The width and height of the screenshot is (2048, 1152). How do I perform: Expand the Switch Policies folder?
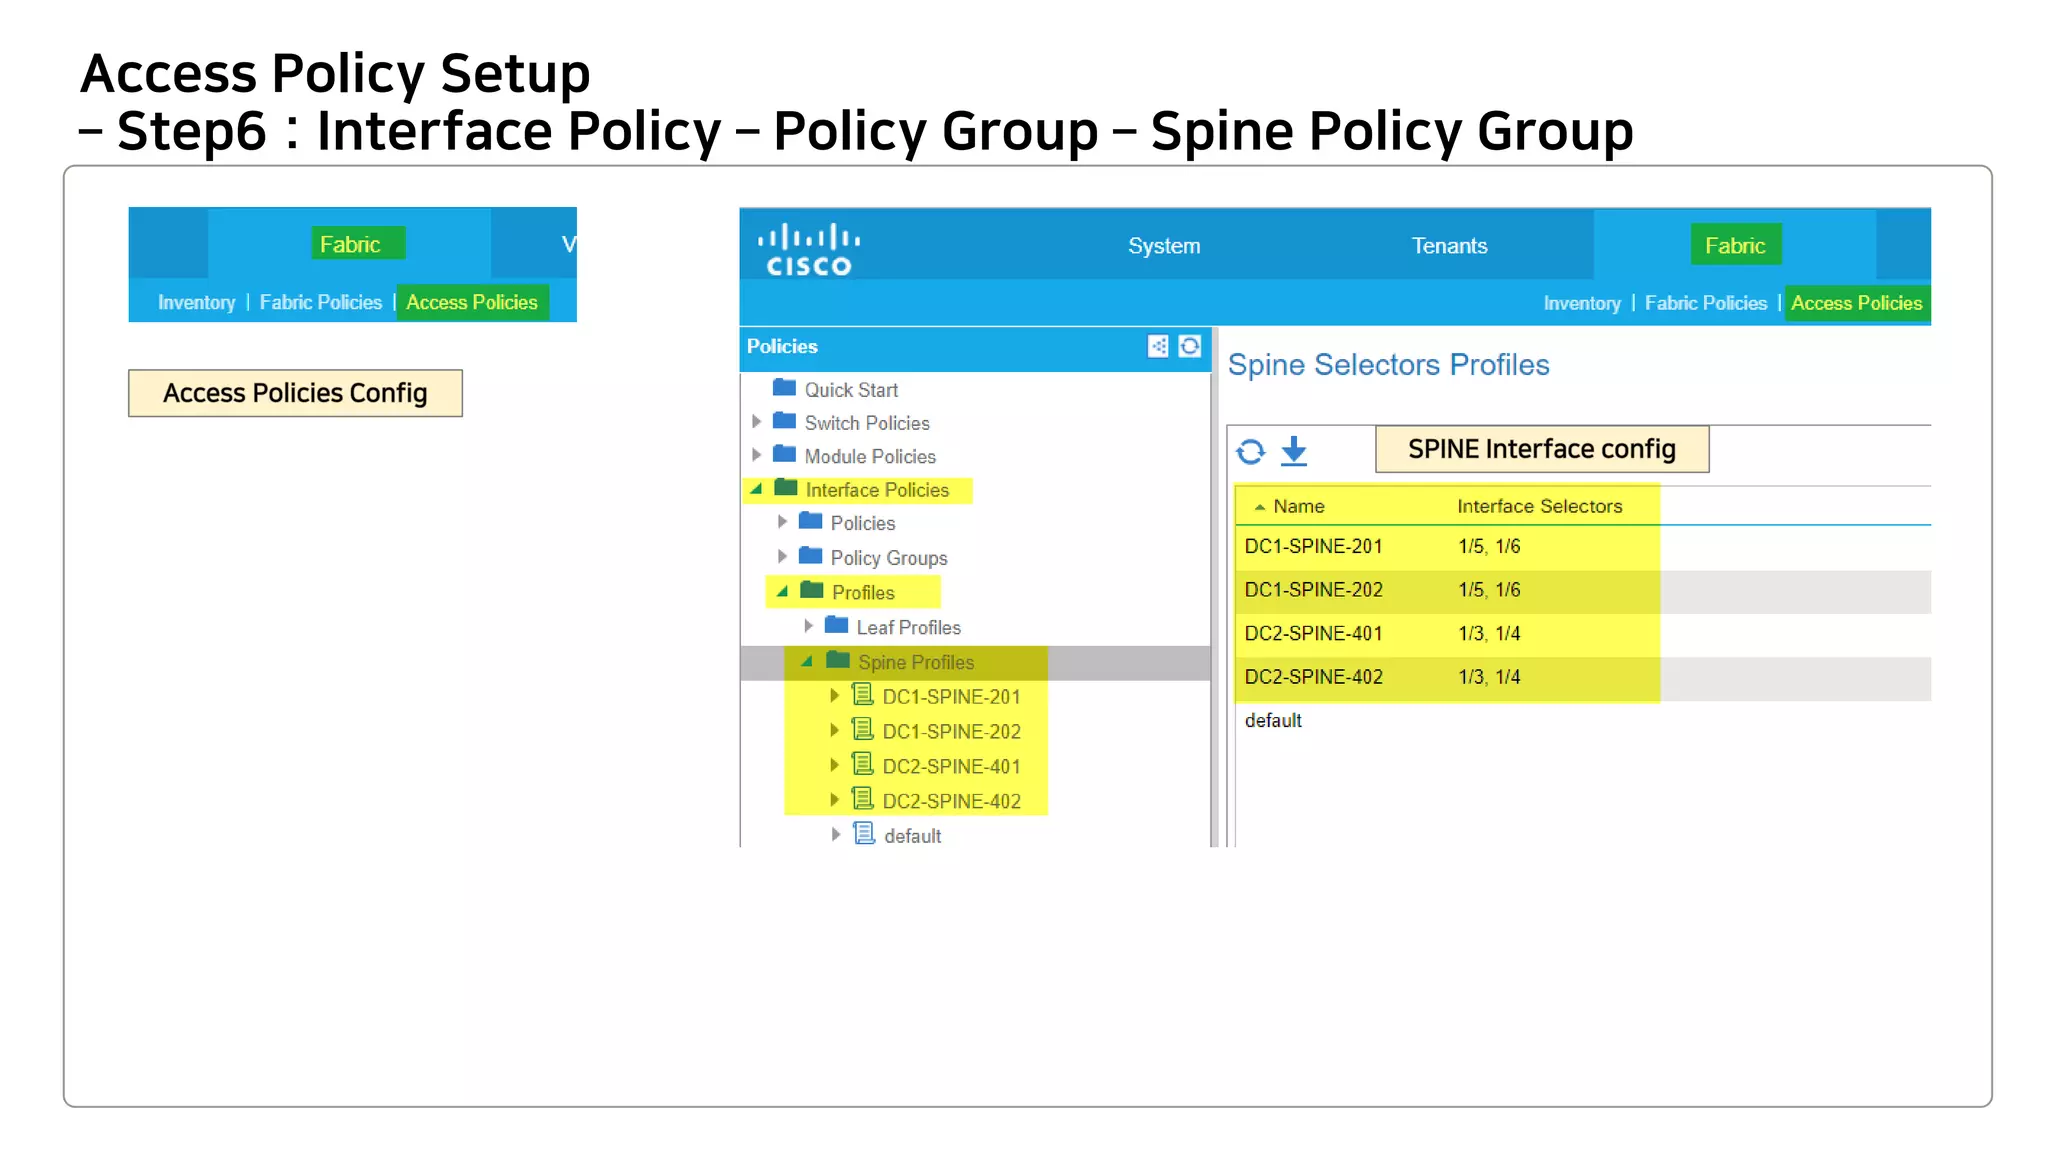(x=757, y=422)
